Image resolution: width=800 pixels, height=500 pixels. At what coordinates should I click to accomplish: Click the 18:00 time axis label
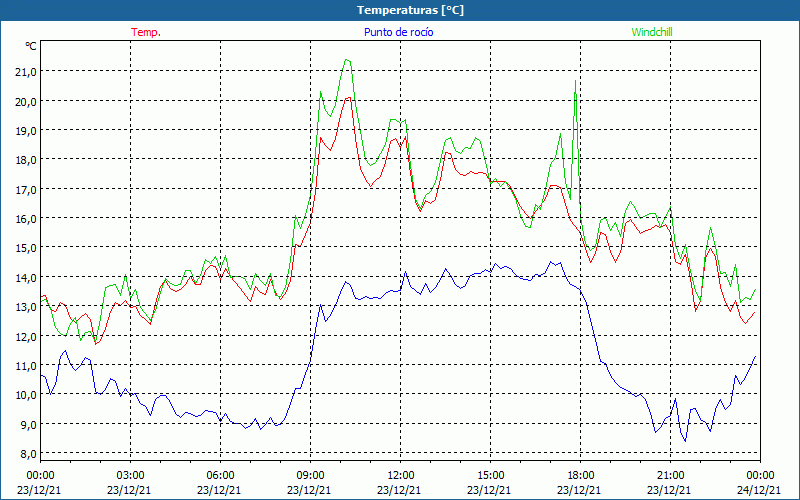581,476
